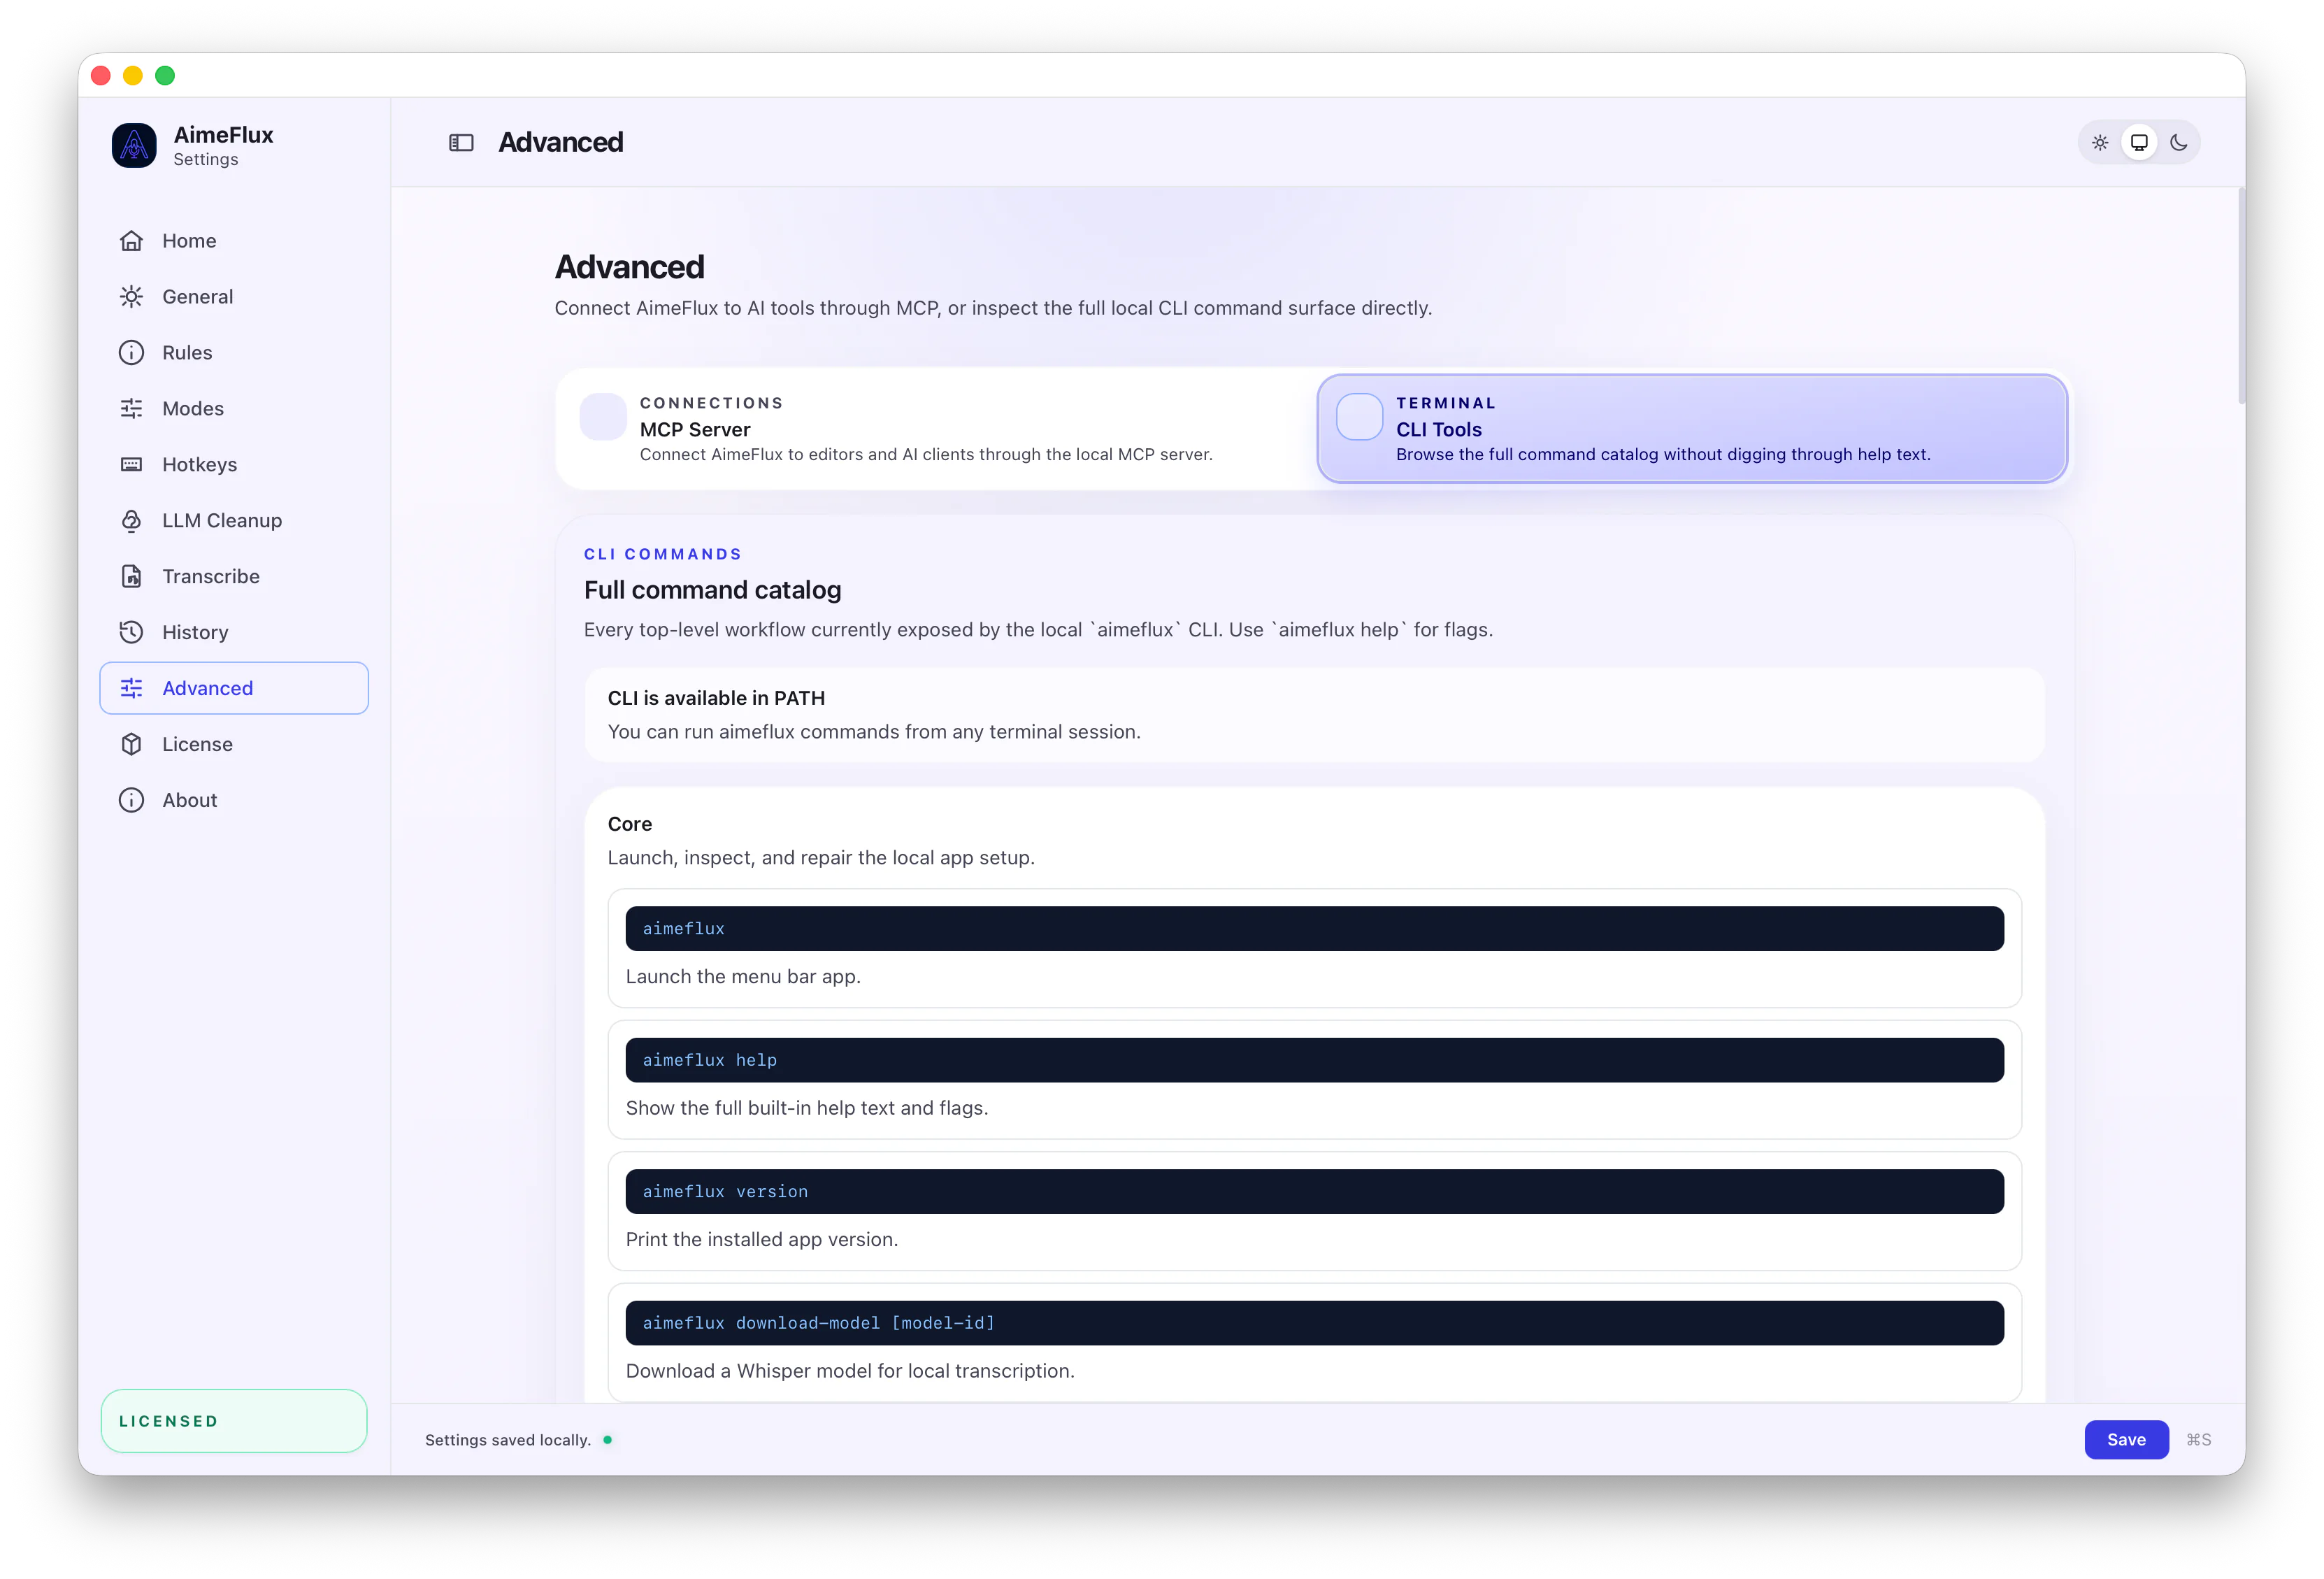Screen dimensions: 2324x1579
Task: Open Modes settings
Action: [234, 409]
